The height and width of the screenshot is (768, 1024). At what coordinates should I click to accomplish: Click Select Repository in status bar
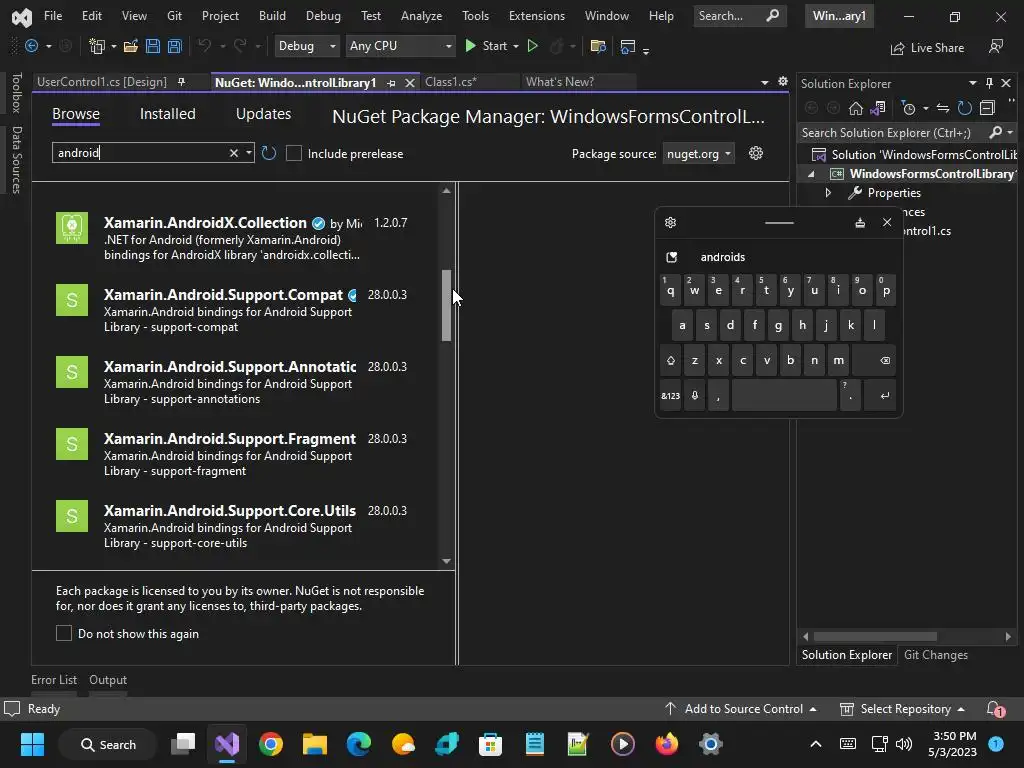tap(902, 709)
